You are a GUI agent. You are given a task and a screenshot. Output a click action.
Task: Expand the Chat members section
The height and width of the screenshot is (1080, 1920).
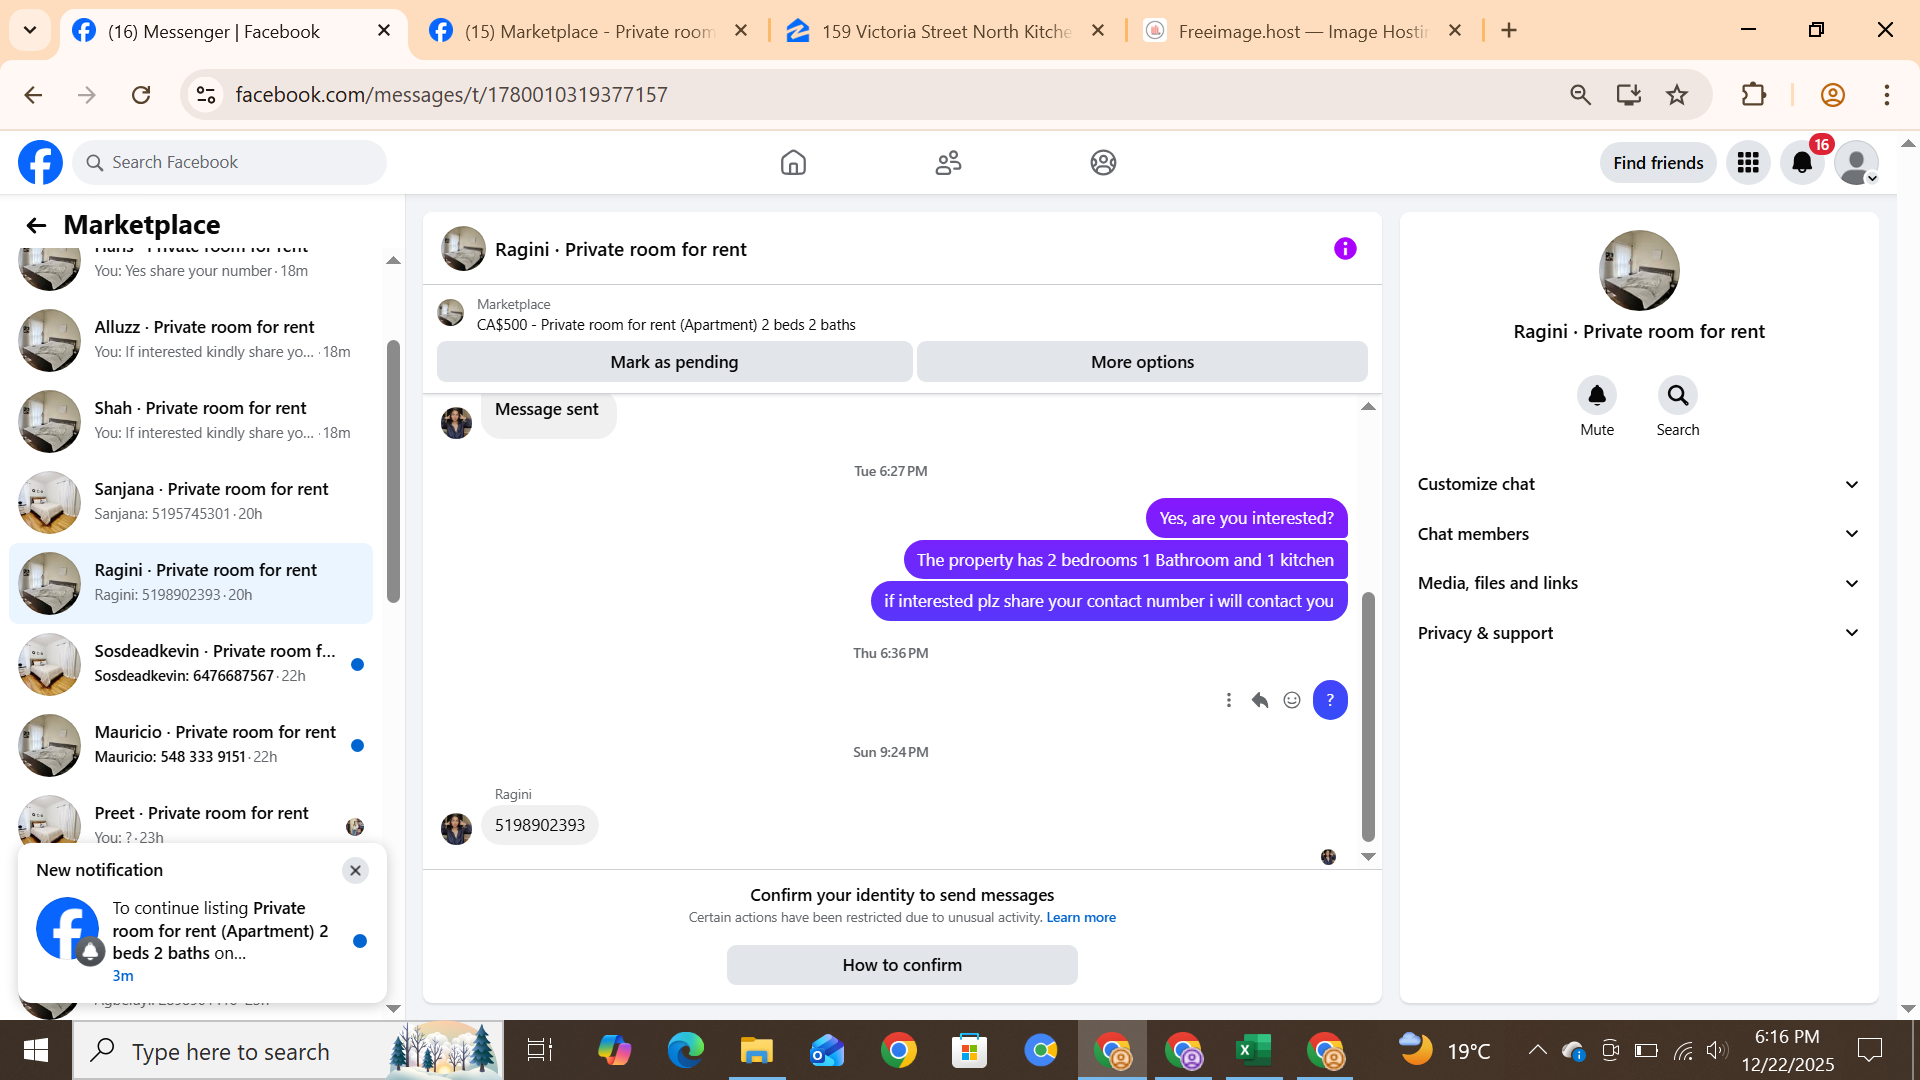pos(1638,534)
